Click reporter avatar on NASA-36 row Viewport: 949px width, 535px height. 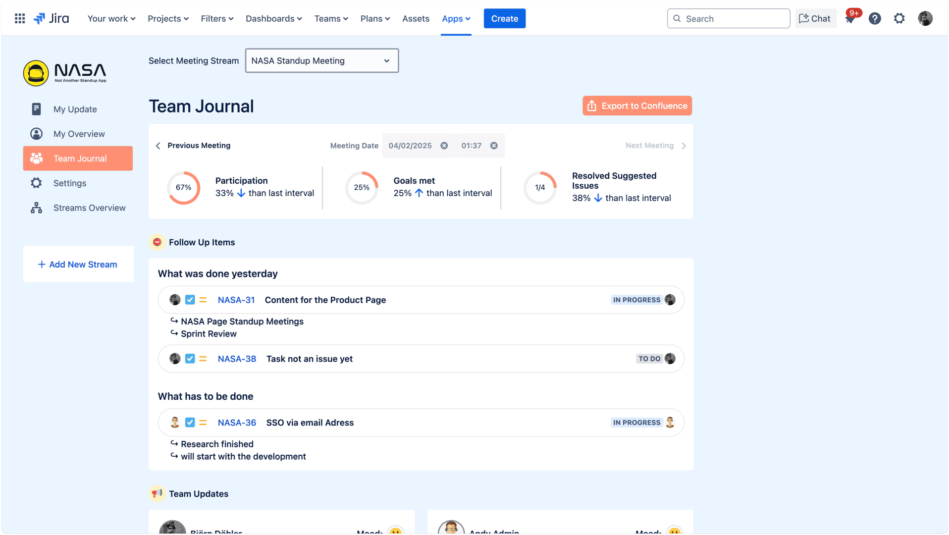(x=175, y=422)
